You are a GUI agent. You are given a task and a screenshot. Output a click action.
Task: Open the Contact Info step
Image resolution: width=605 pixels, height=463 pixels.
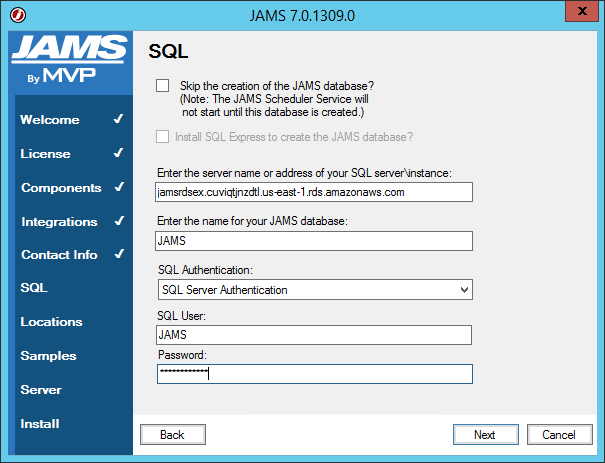point(59,255)
